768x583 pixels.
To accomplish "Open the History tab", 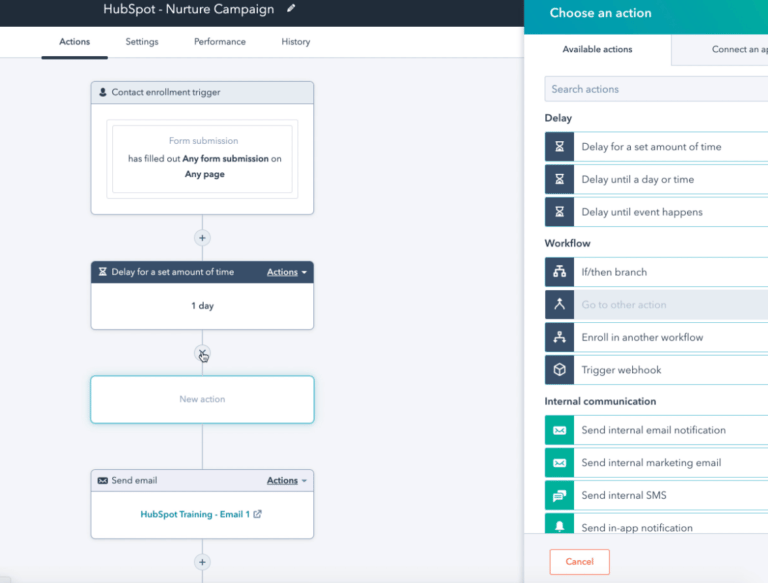I will [x=295, y=42].
